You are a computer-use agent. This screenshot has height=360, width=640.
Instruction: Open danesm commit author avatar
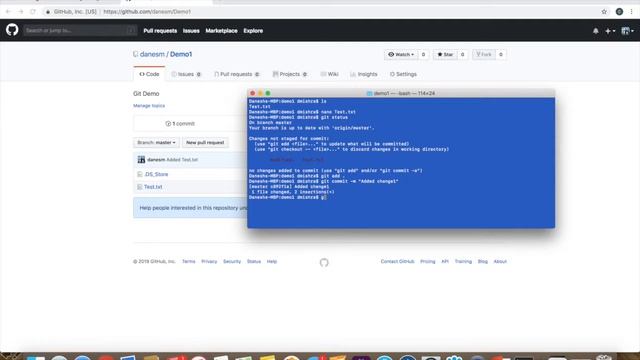pos(141,160)
